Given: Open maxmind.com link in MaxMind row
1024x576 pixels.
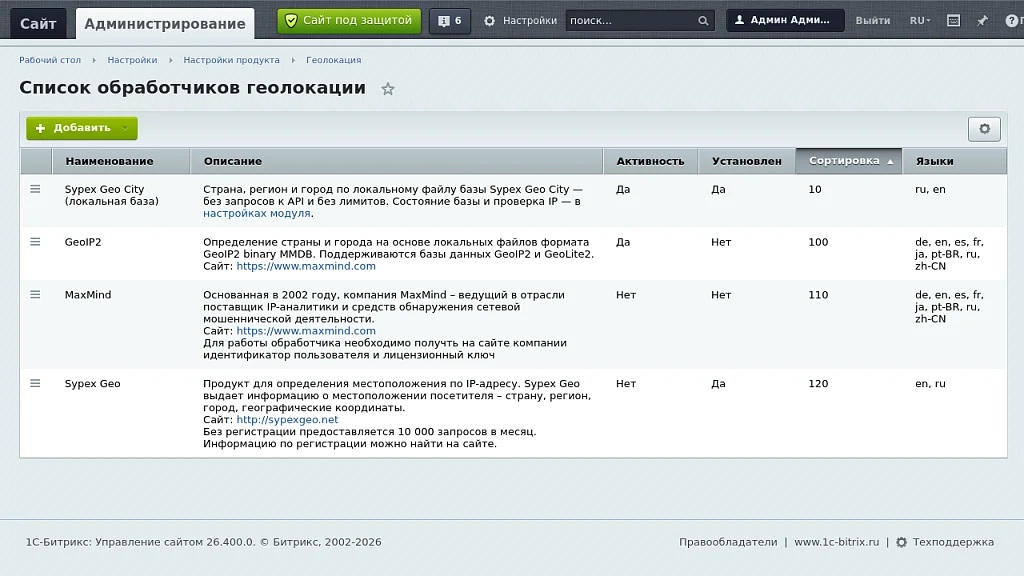Looking at the screenshot, I should [x=306, y=331].
